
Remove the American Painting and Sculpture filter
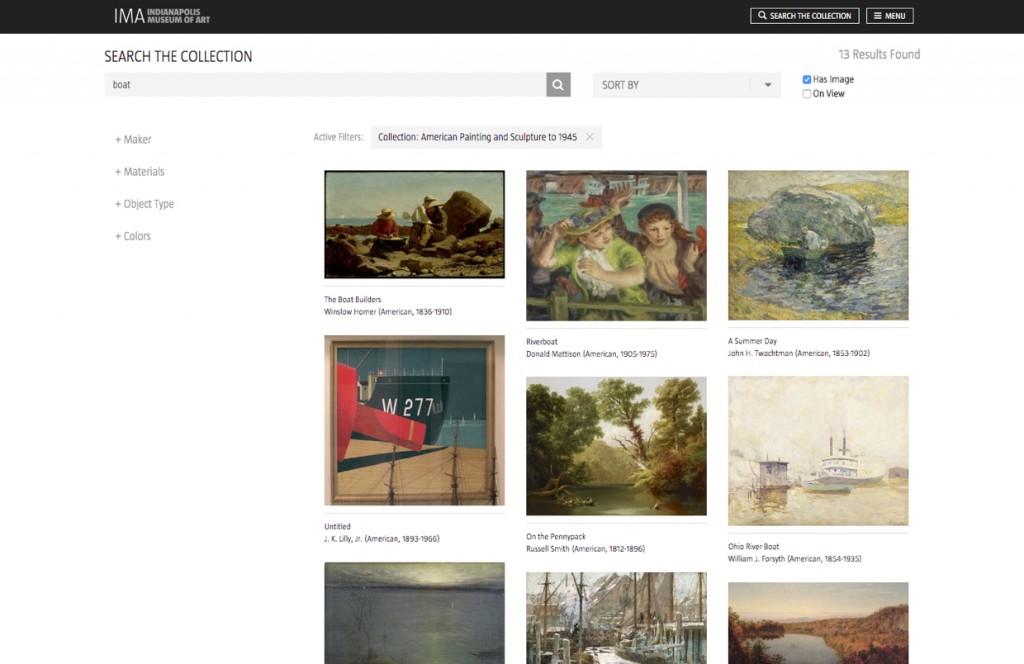tap(590, 136)
